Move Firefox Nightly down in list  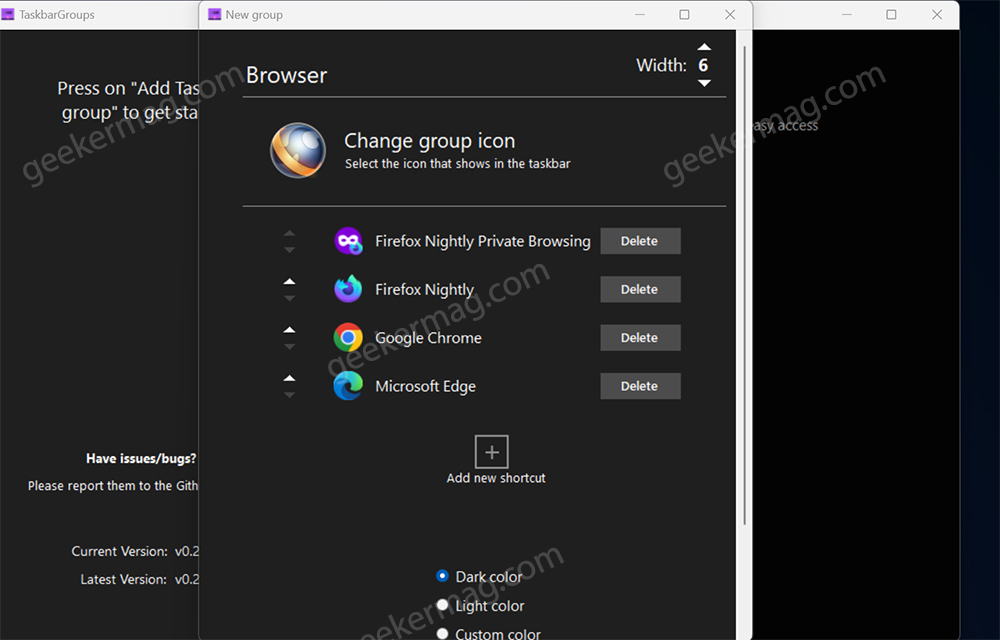(x=290, y=298)
